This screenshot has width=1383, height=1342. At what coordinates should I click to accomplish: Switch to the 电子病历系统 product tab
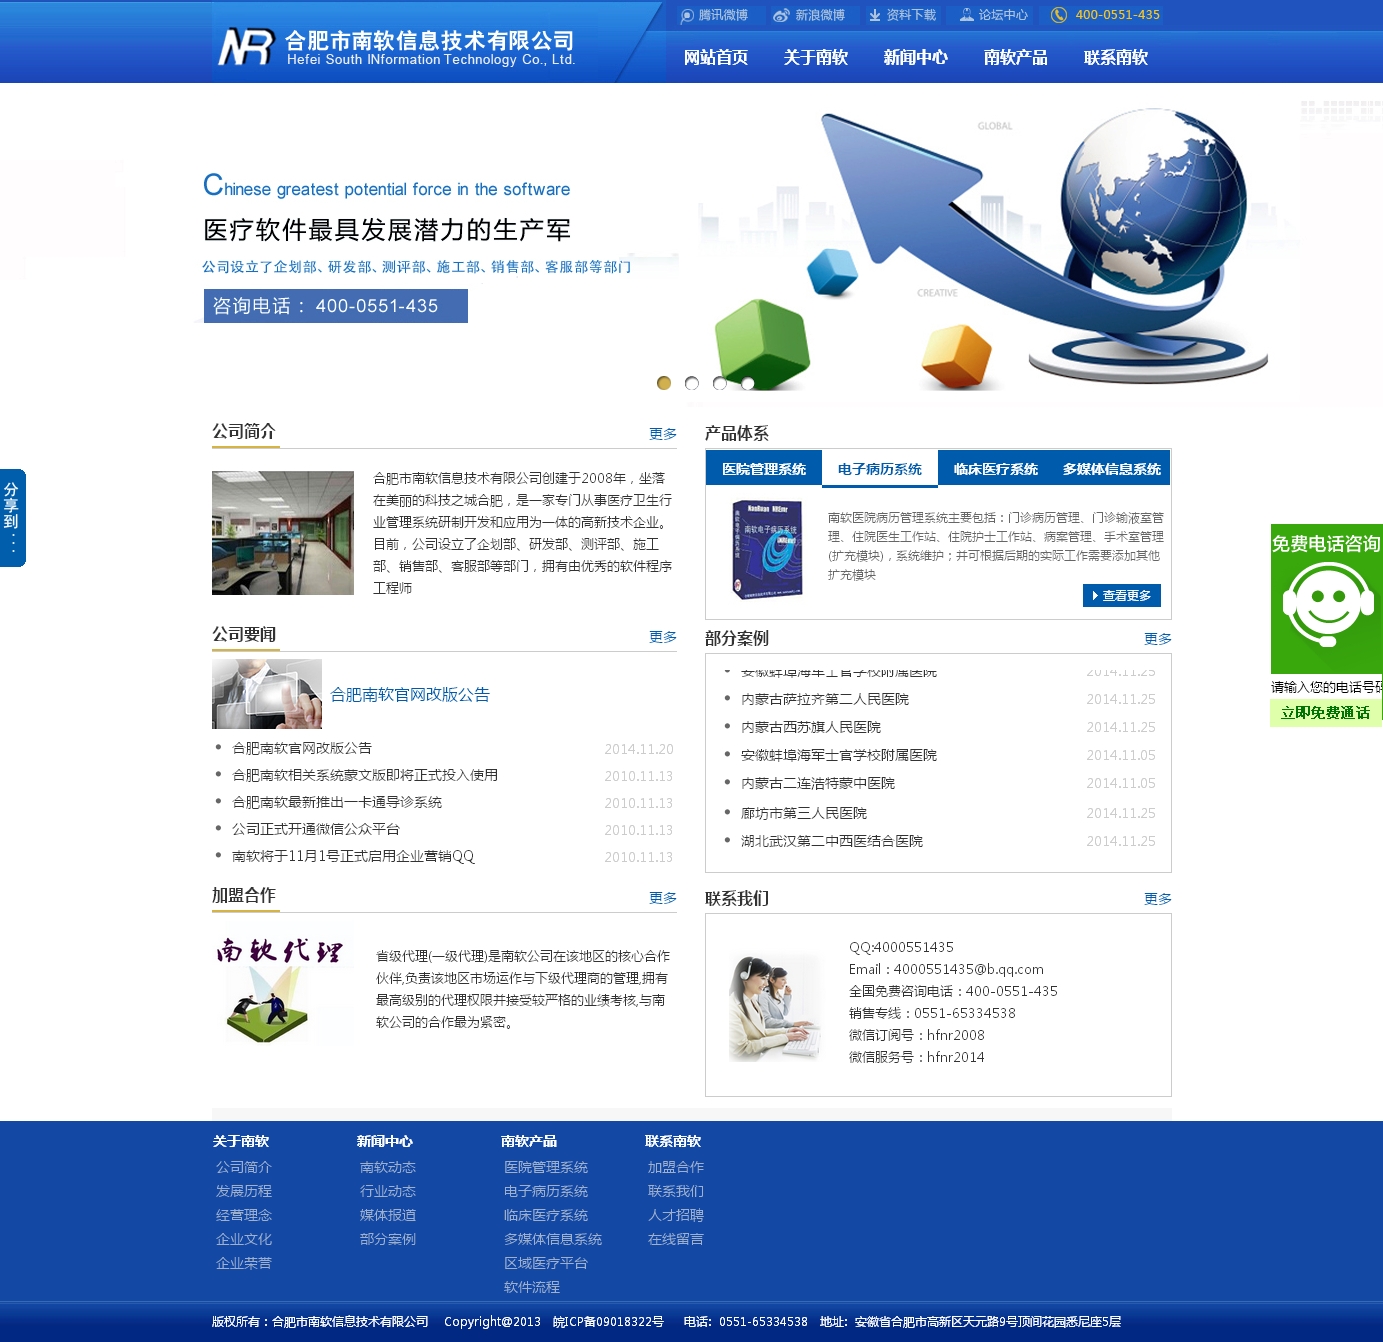pyautogui.click(x=879, y=469)
